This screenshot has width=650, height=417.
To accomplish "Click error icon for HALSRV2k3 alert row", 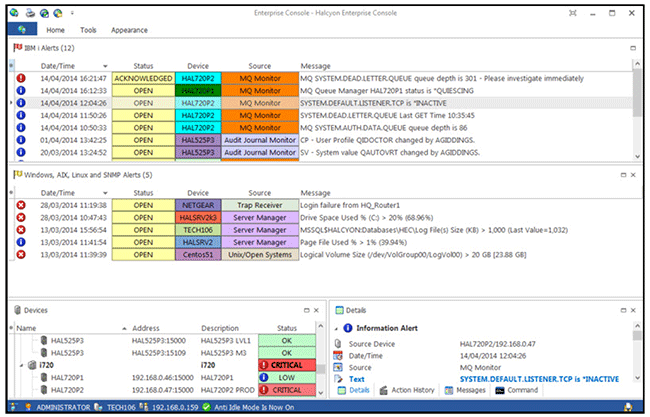I will click(21, 218).
